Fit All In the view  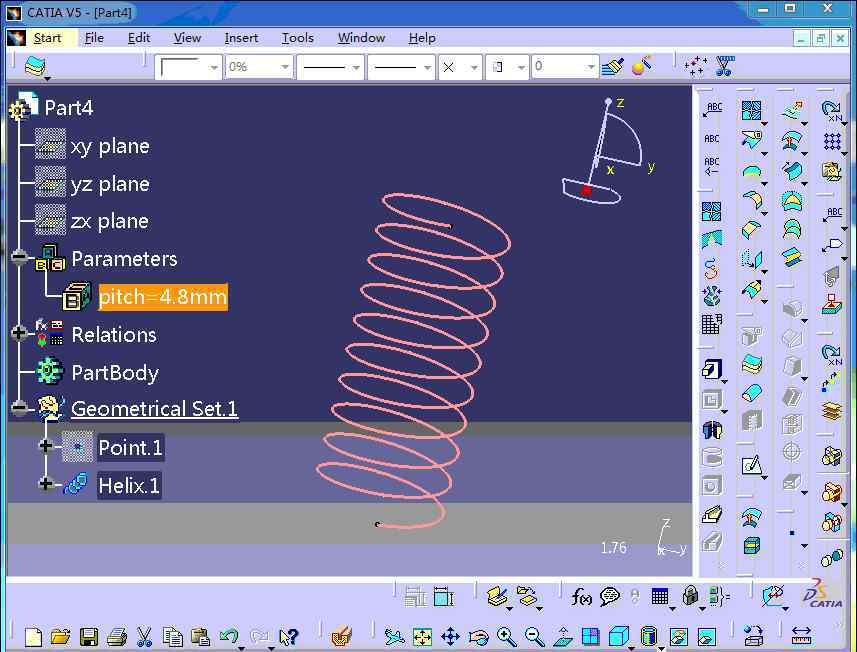(422, 637)
